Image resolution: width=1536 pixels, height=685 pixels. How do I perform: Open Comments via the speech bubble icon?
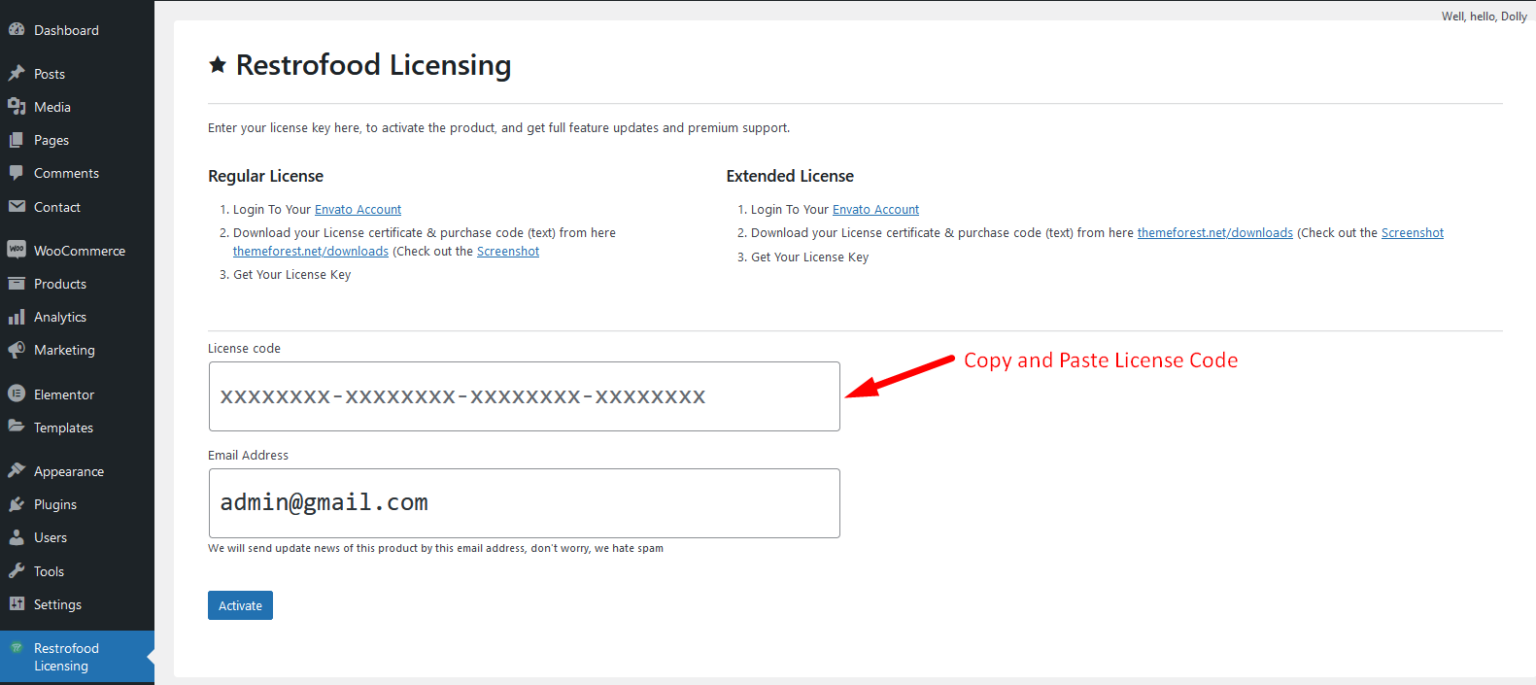coord(18,172)
